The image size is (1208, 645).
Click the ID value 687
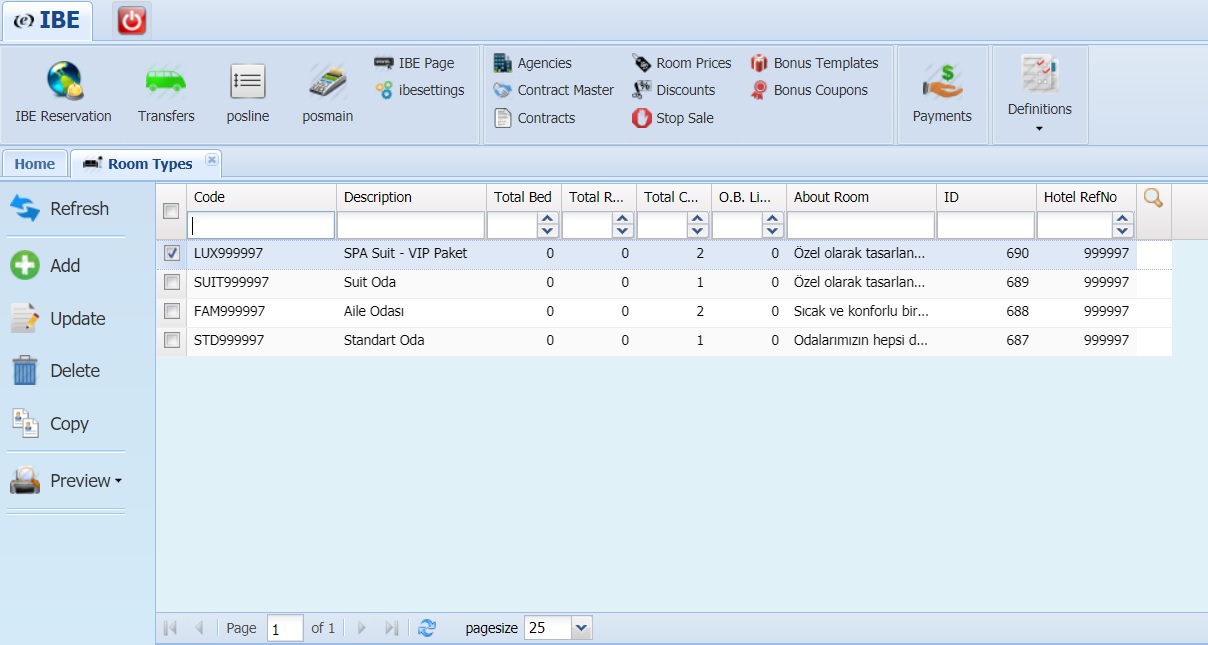[x=1017, y=340]
